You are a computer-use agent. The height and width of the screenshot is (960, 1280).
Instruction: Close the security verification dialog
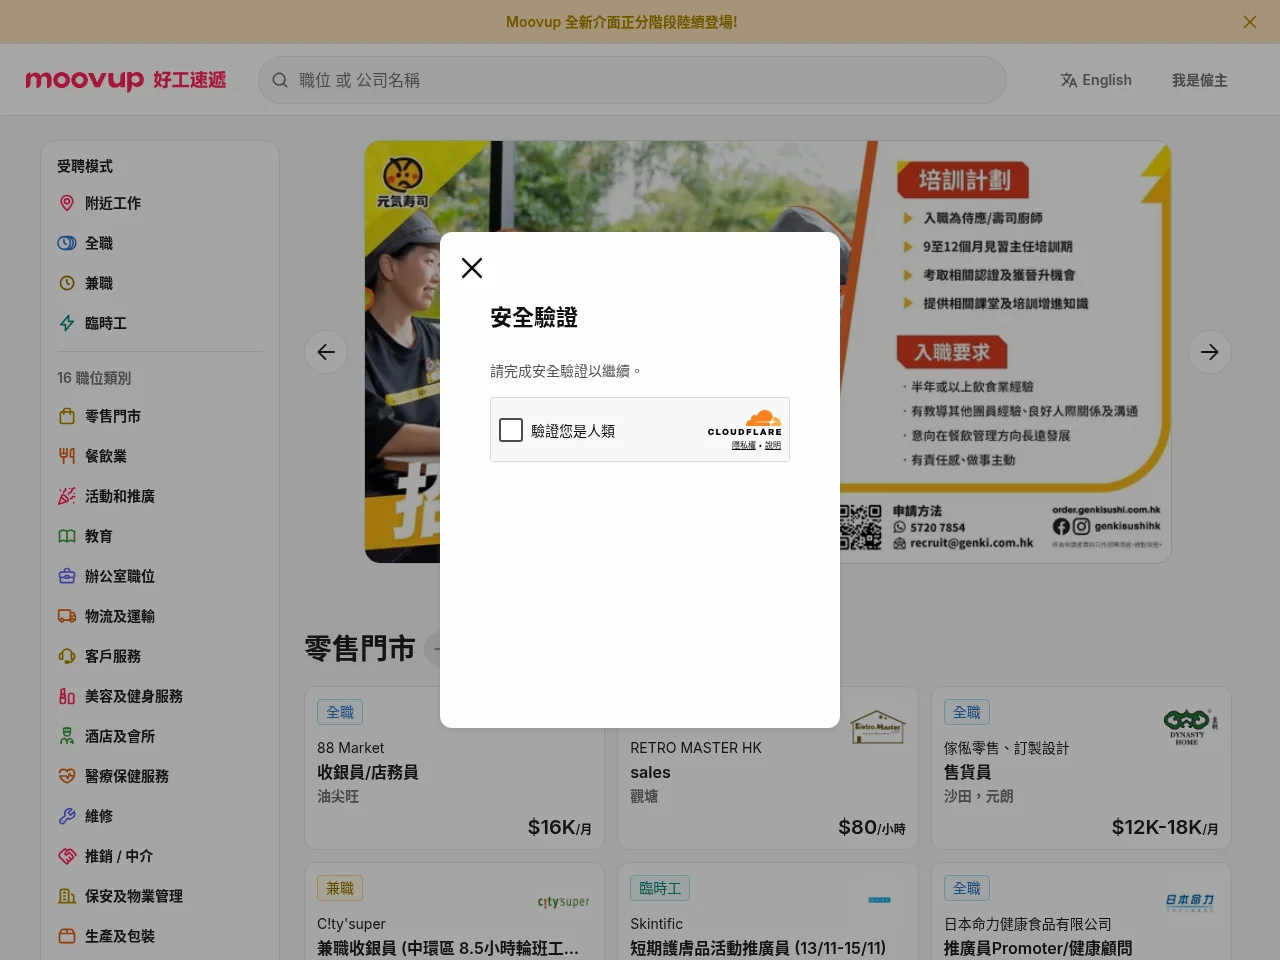click(472, 268)
